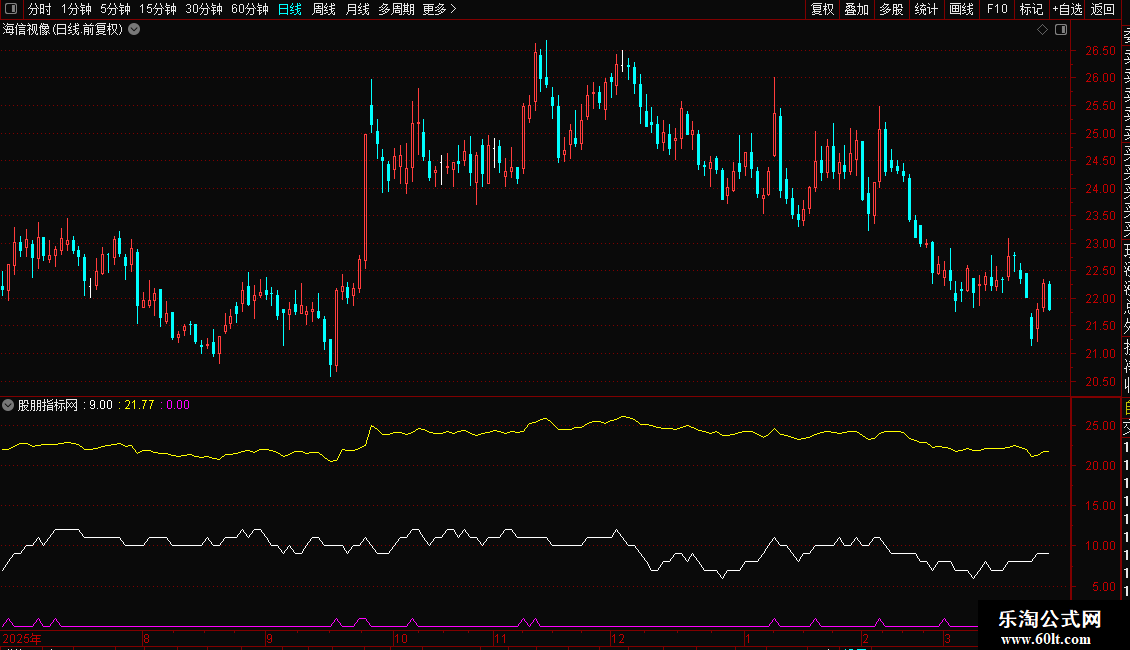
Task: Open the 股朋指标网 indicator dropdown
Action: [x=8, y=405]
